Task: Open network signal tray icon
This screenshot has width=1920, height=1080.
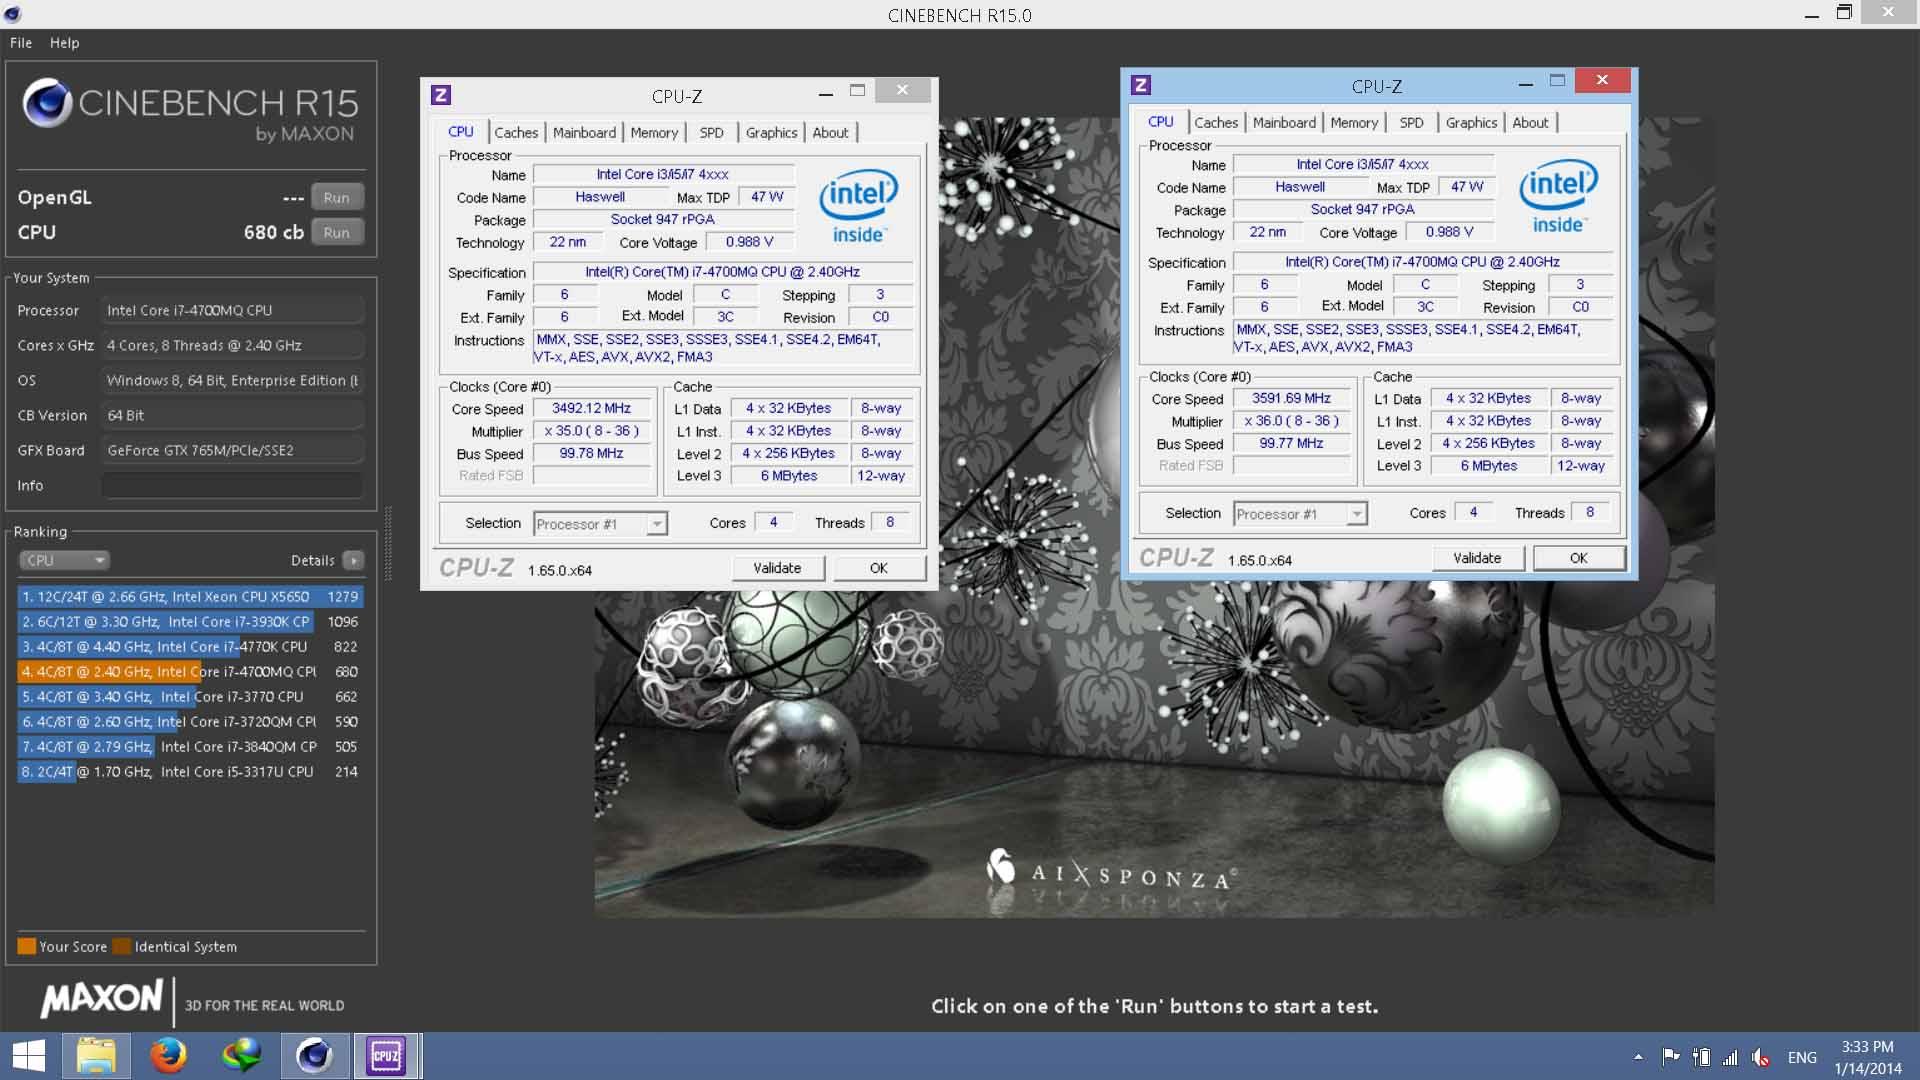Action: pyautogui.click(x=1730, y=1057)
